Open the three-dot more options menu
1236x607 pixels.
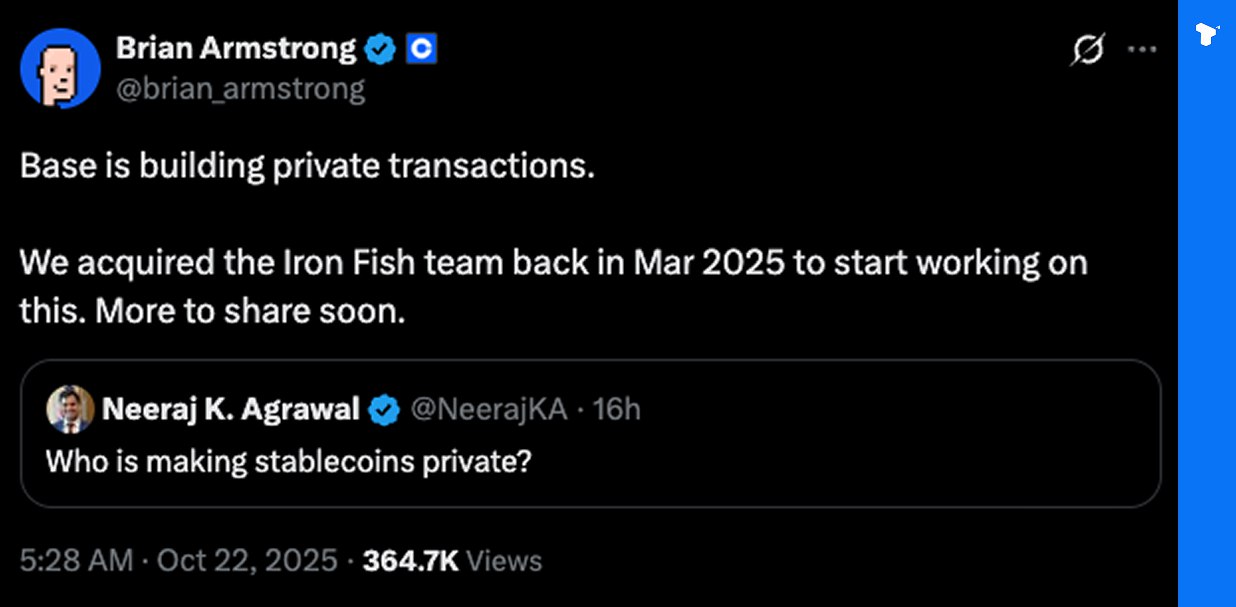pos(1141,49)
